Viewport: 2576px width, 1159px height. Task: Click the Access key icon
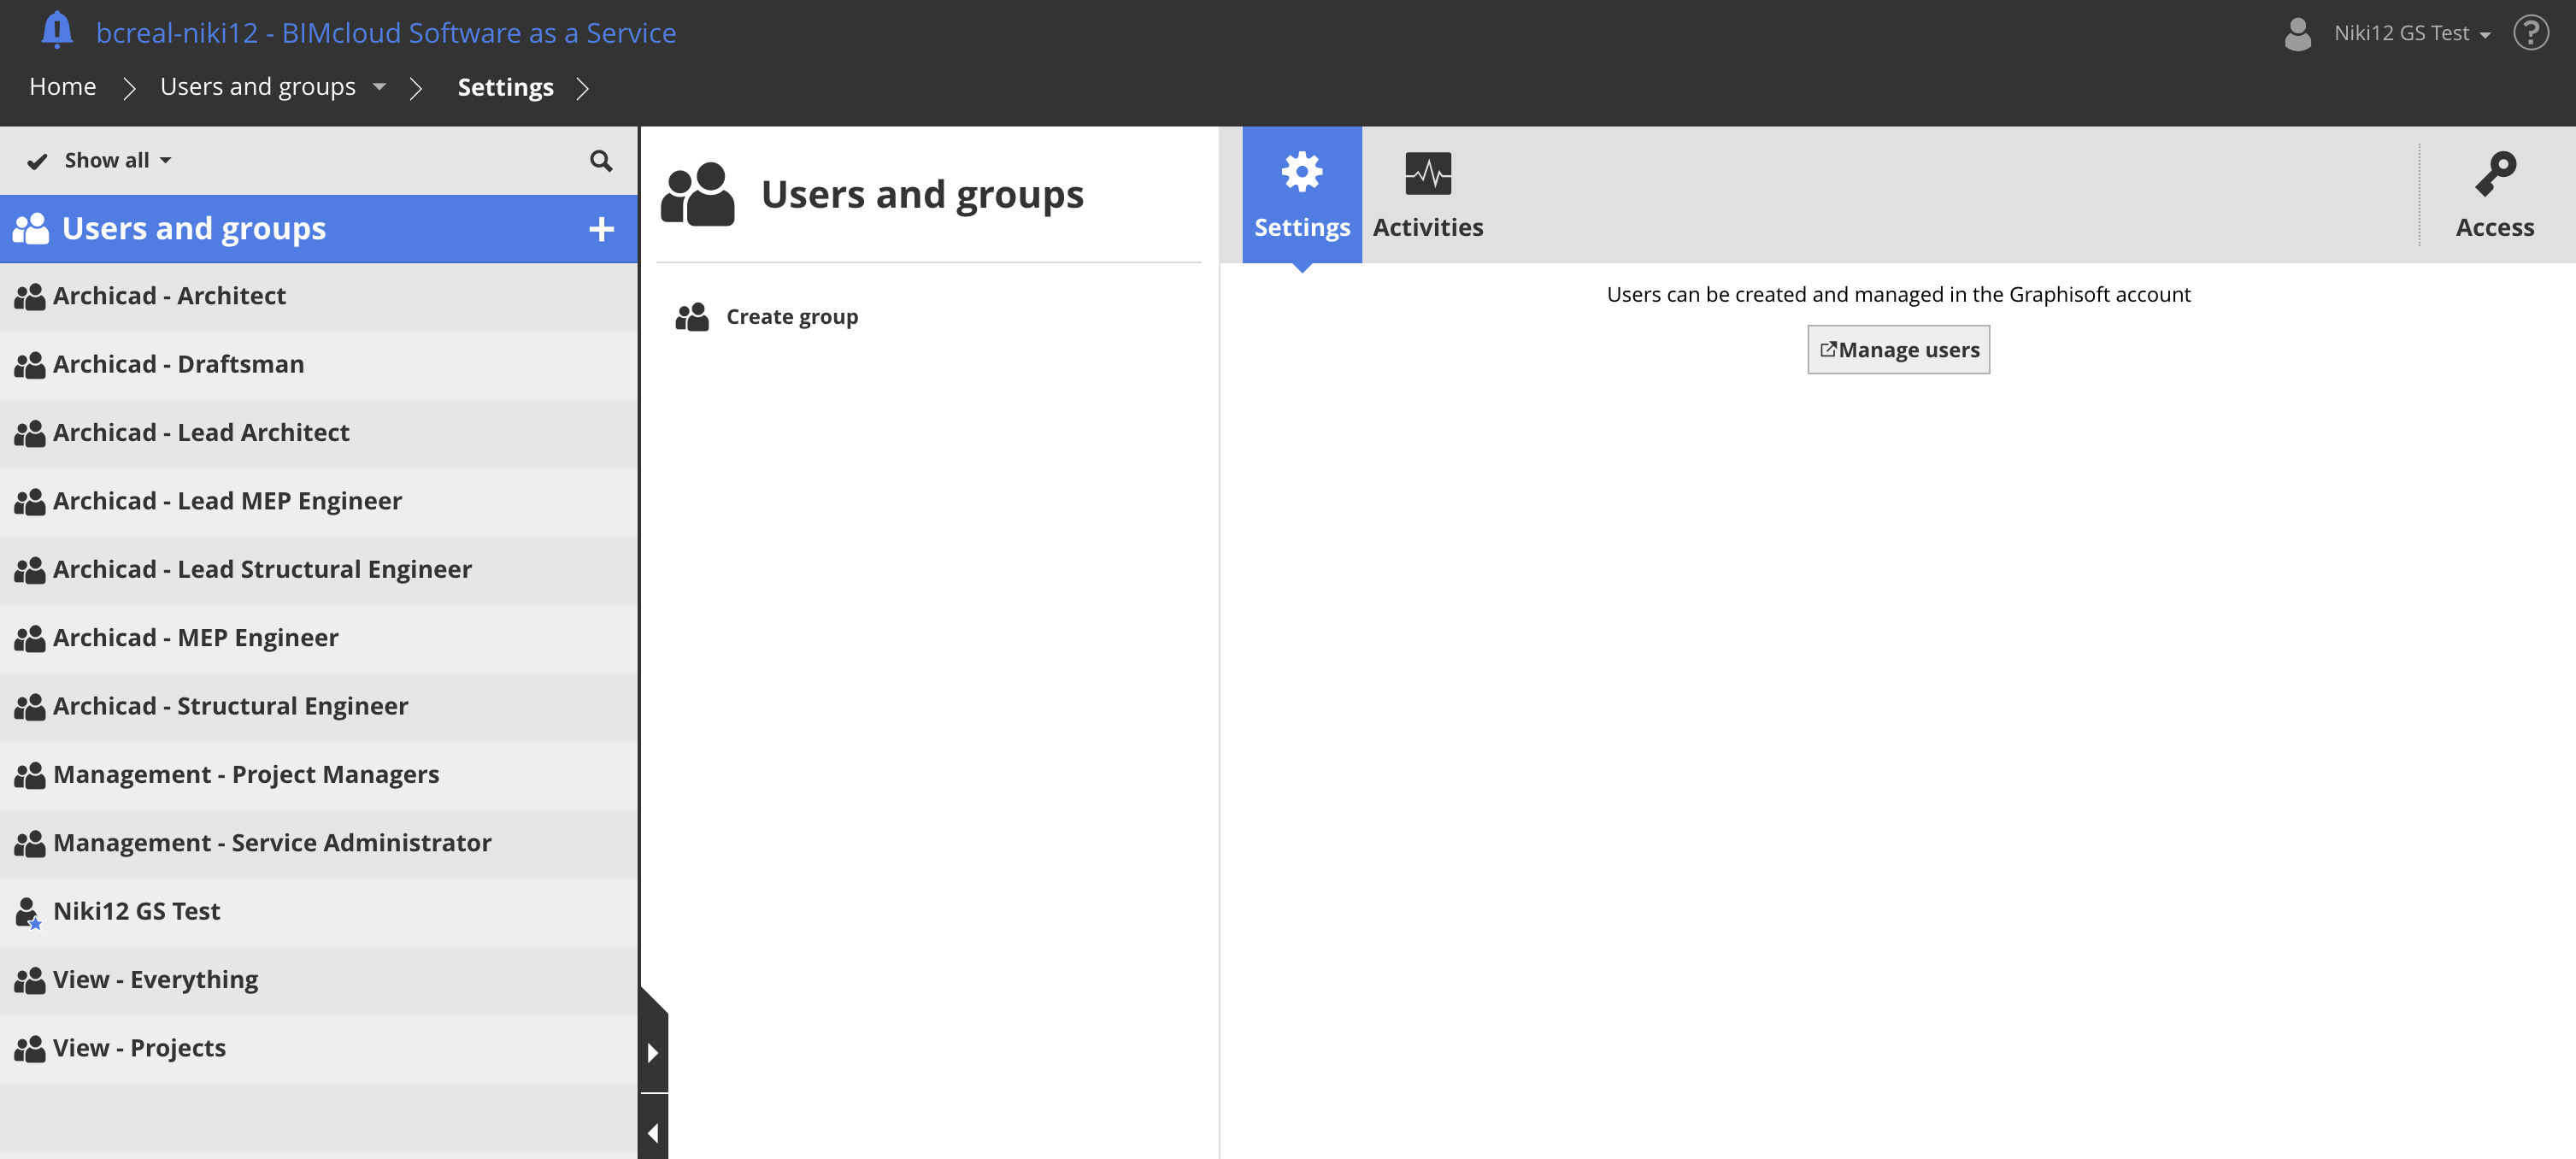pyautogui.click(x=2495, y=173)
